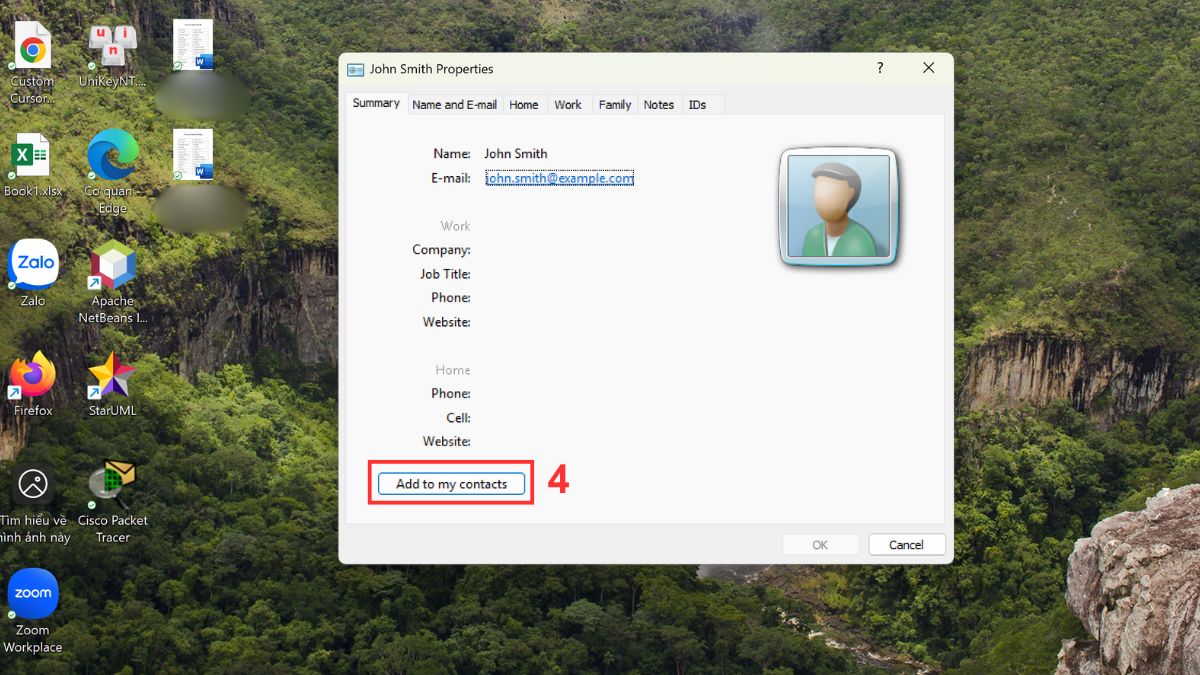
Task: Launch Firefox from the desktop
Action: (33, 375)
